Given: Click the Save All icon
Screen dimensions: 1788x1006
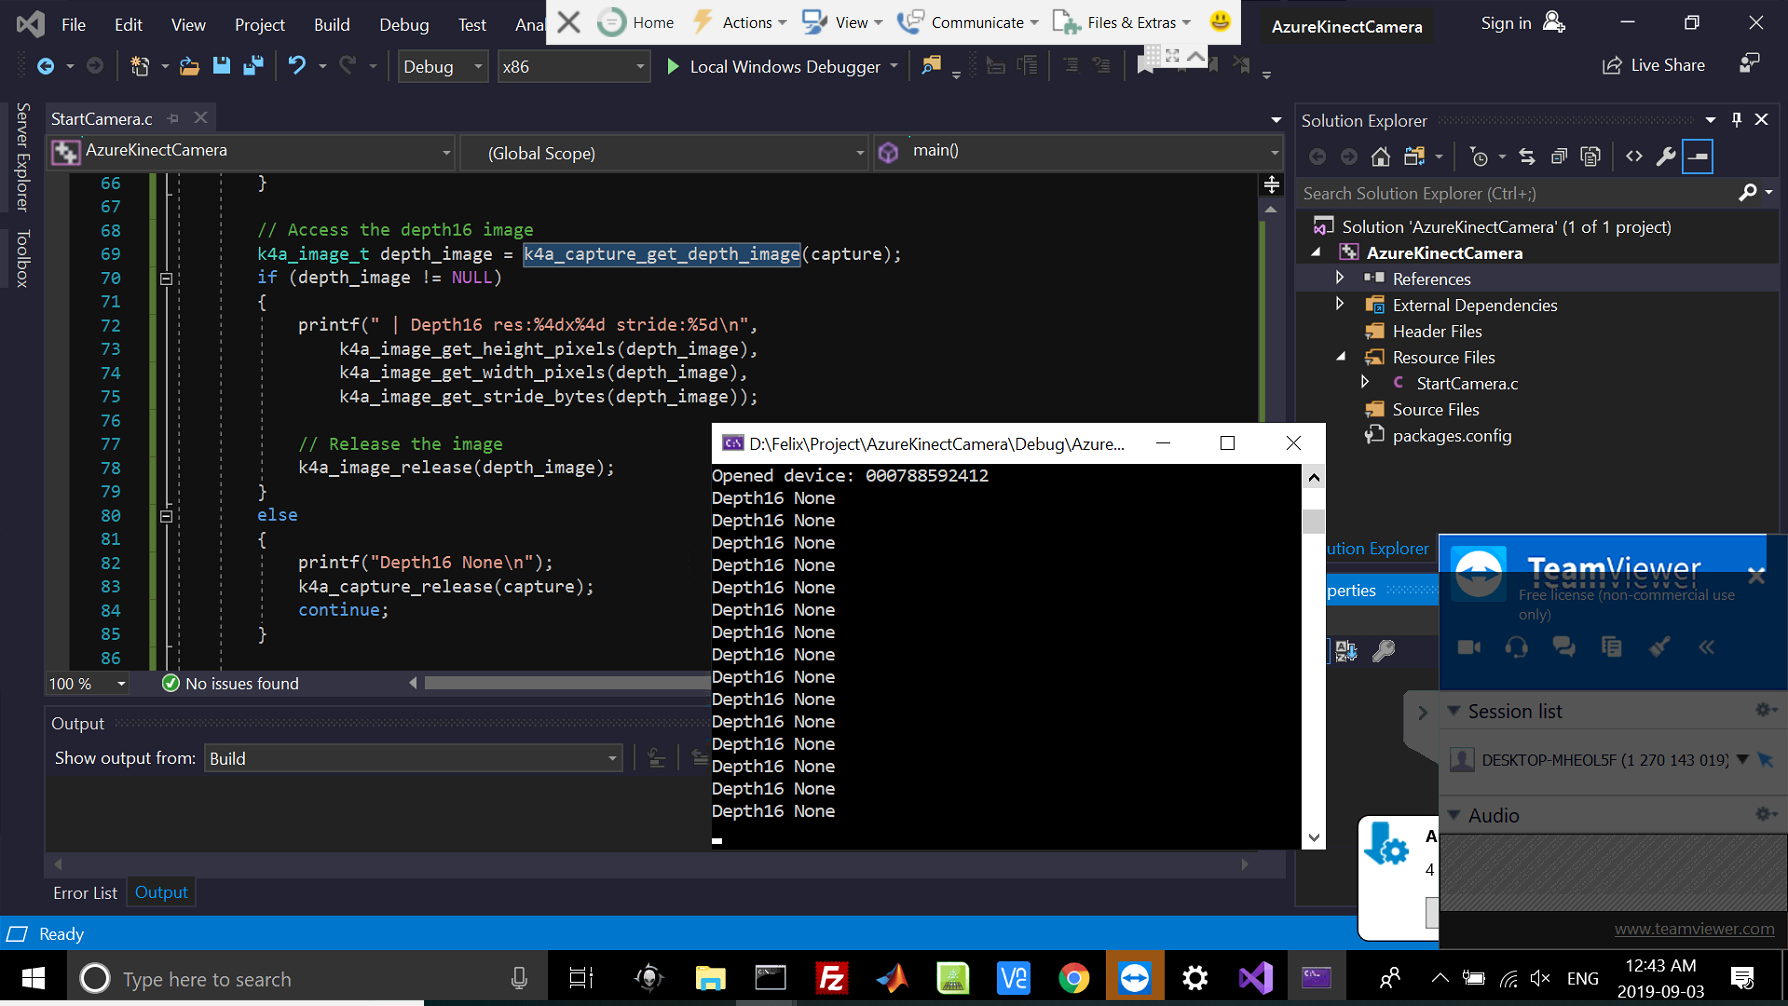Looking at the screenshot, I should (253, 66).
